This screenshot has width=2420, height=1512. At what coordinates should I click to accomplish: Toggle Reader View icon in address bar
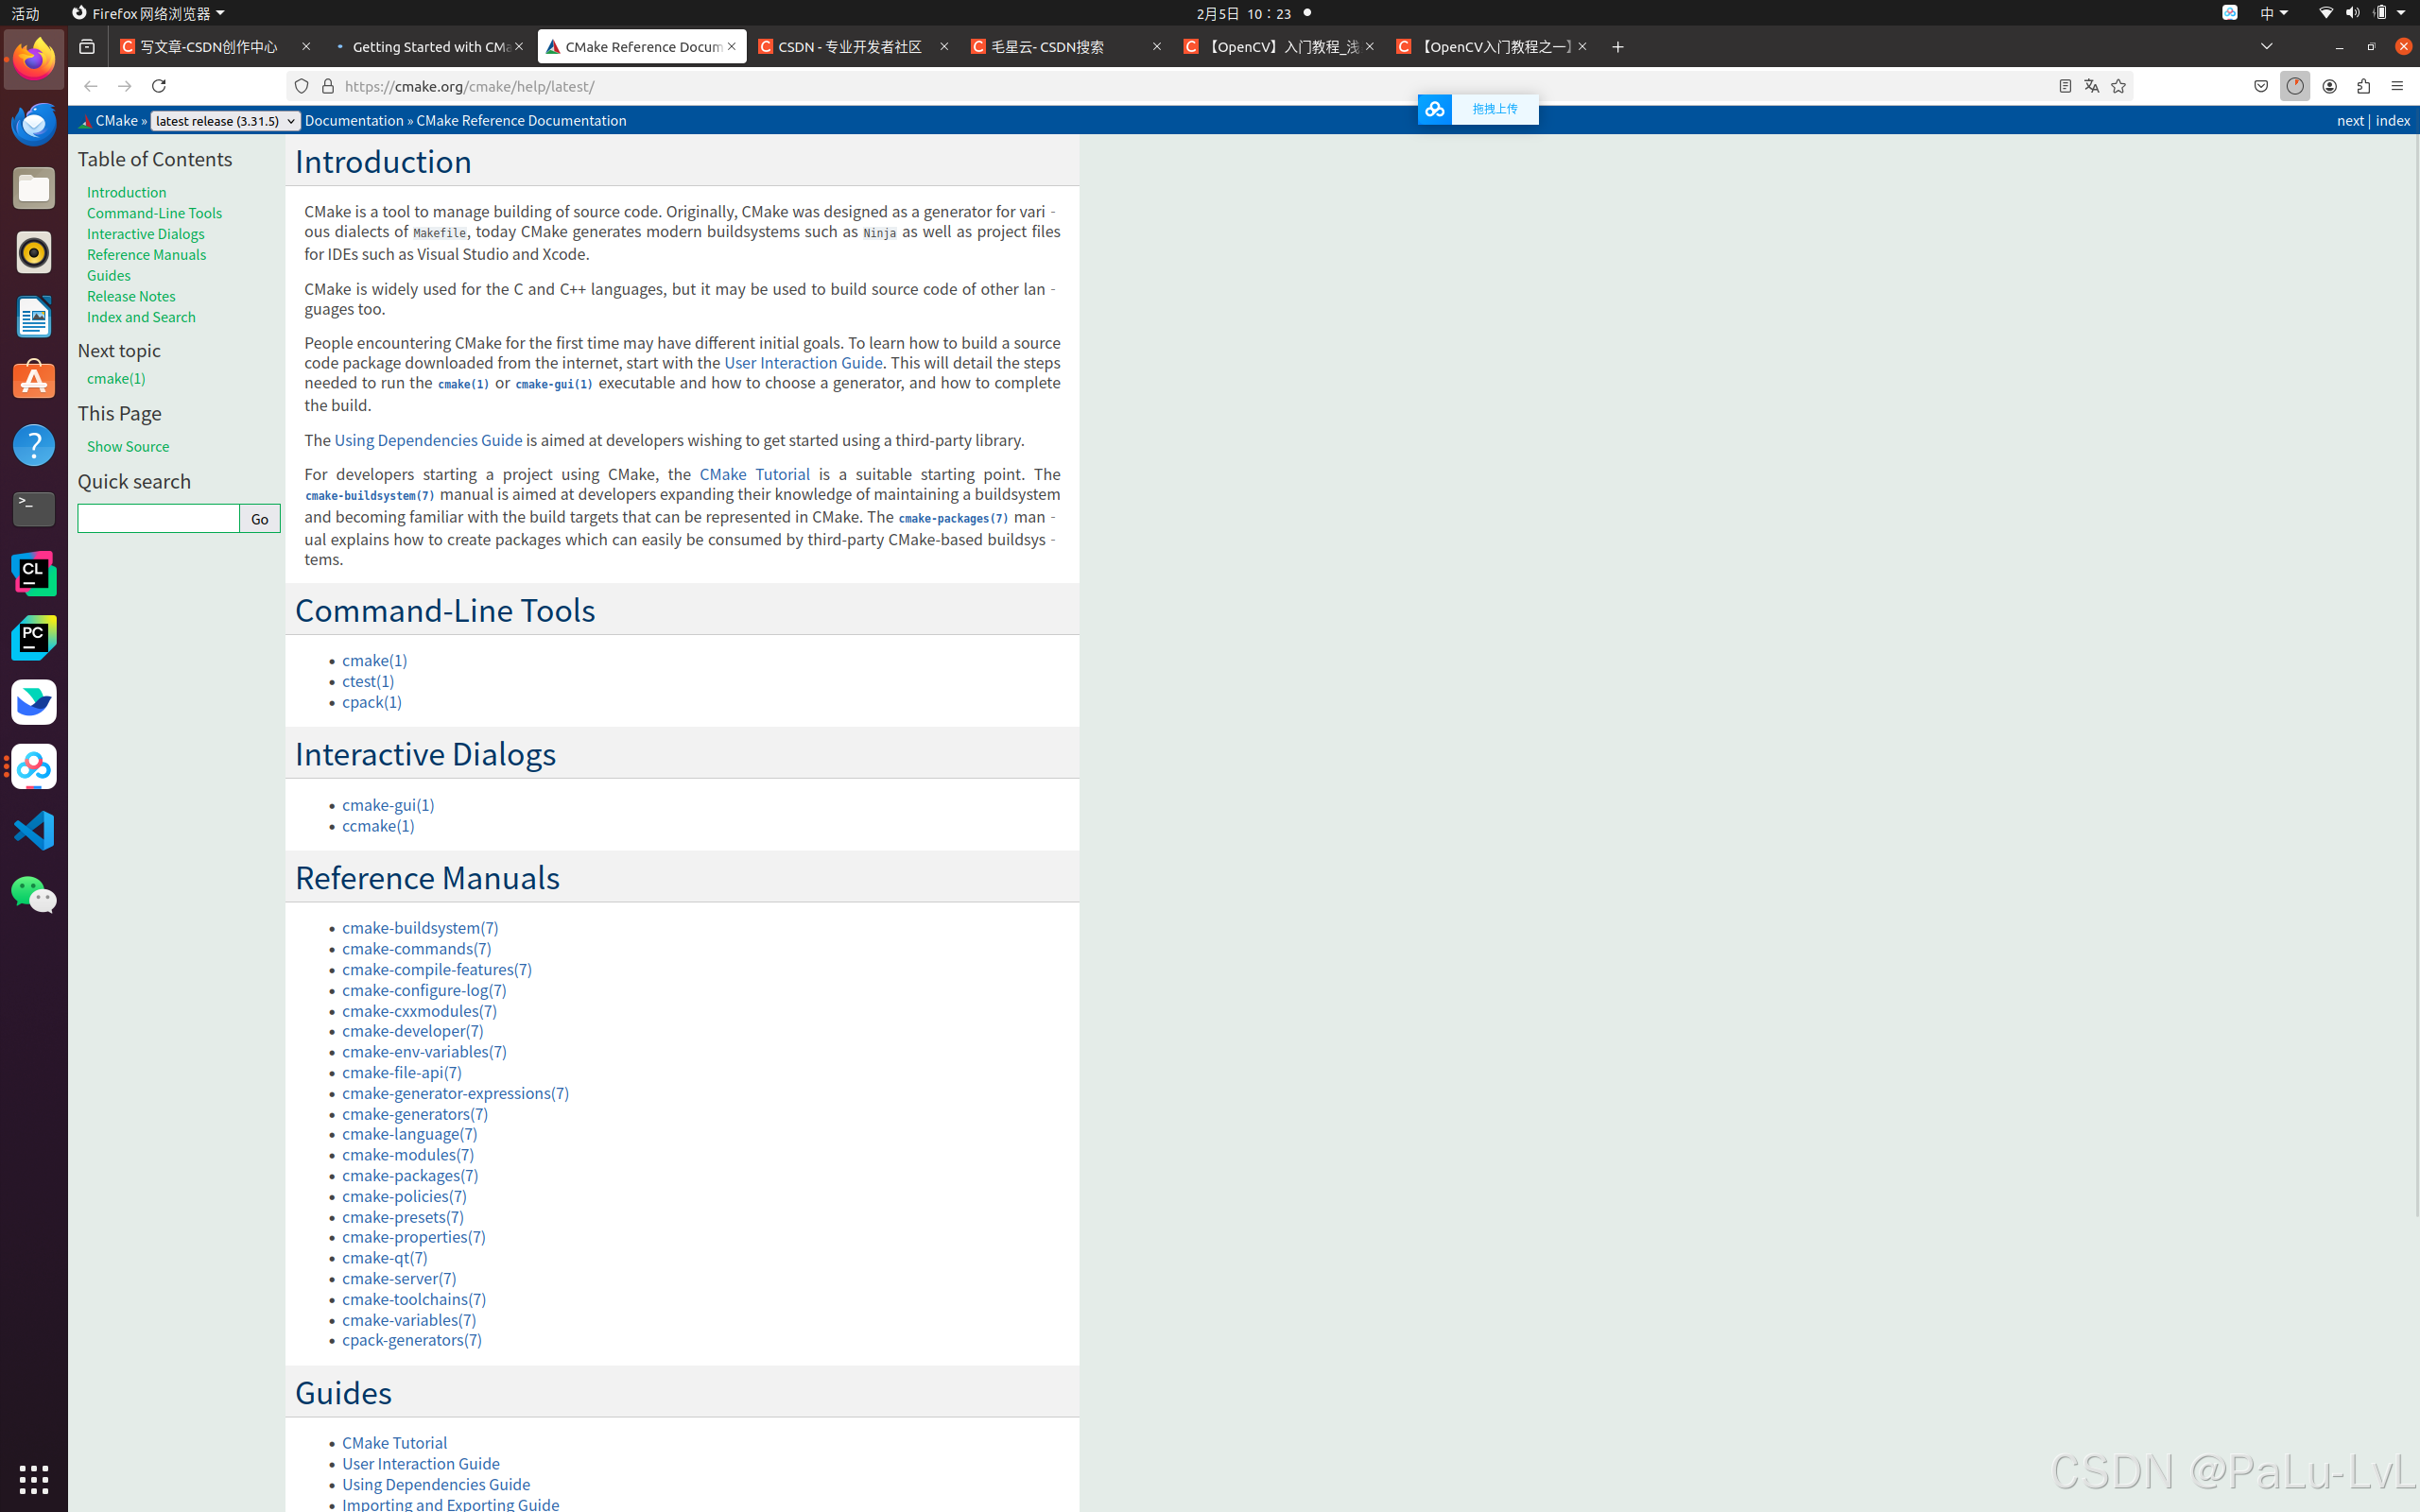click(2065, 86)
